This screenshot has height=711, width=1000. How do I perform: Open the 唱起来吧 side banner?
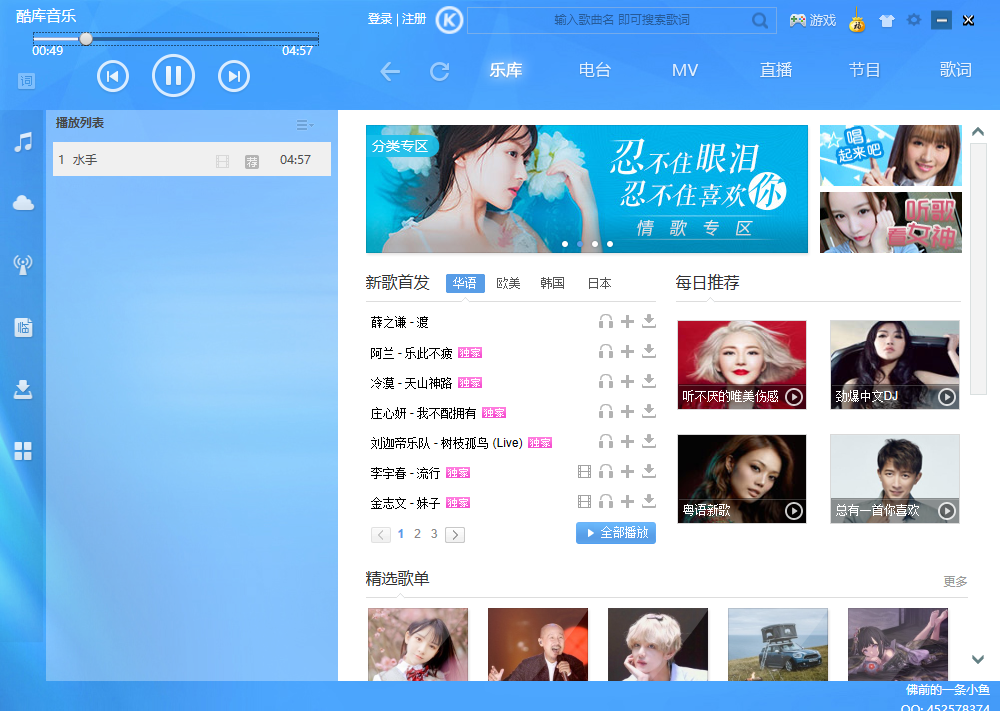coord(890,156)
